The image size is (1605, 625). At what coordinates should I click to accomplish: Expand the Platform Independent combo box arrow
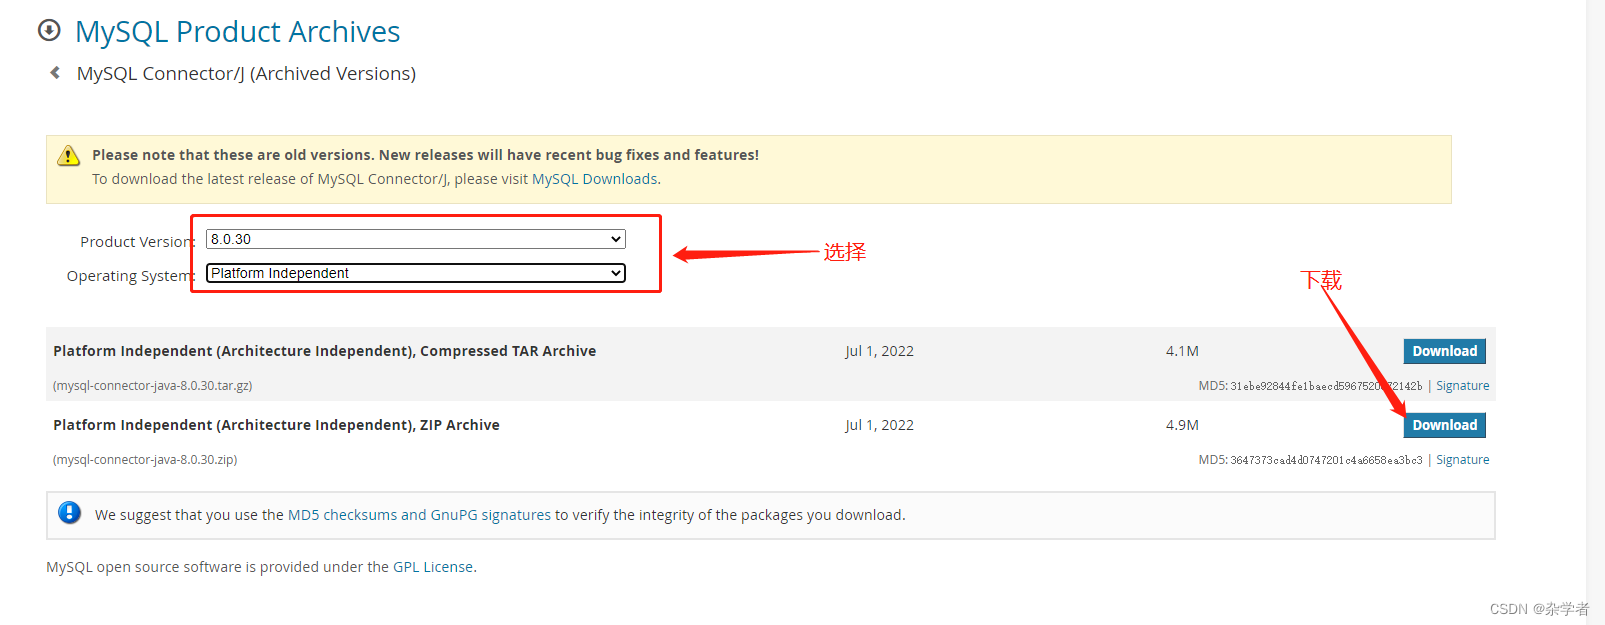click(615, 272)
